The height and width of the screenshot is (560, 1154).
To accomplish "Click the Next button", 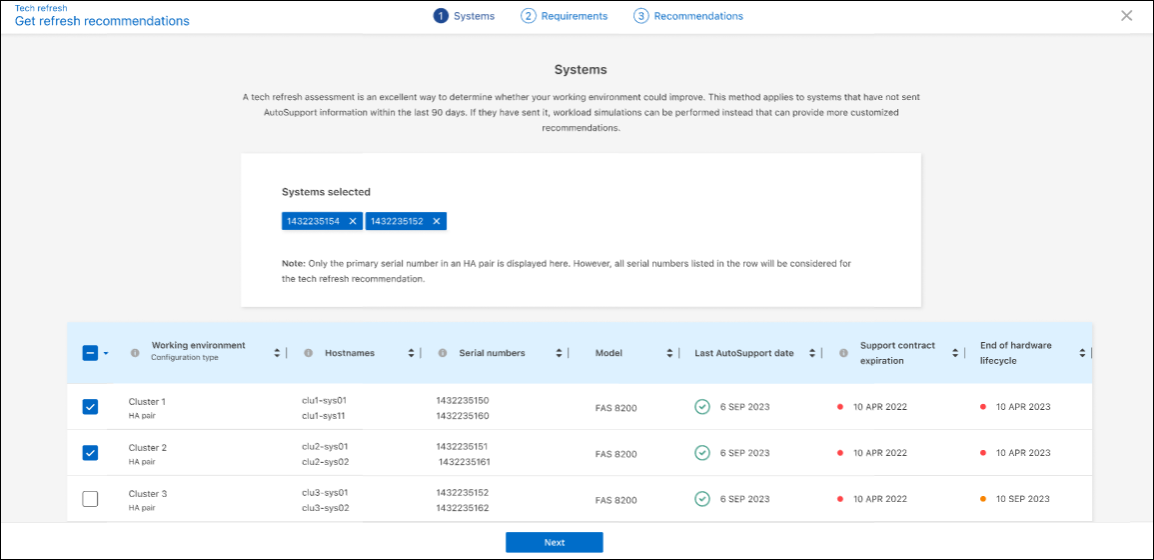I will point(554,542).
